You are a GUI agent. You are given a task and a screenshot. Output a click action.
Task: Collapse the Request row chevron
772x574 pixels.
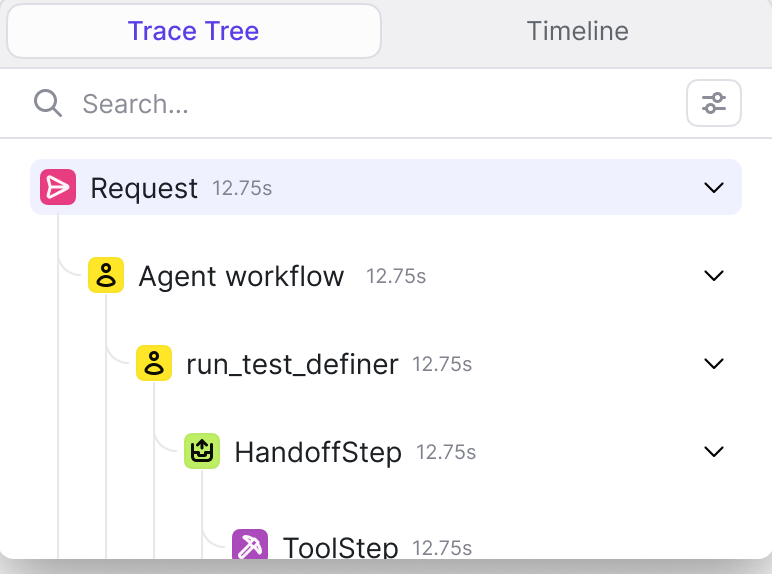coord(714,188)
